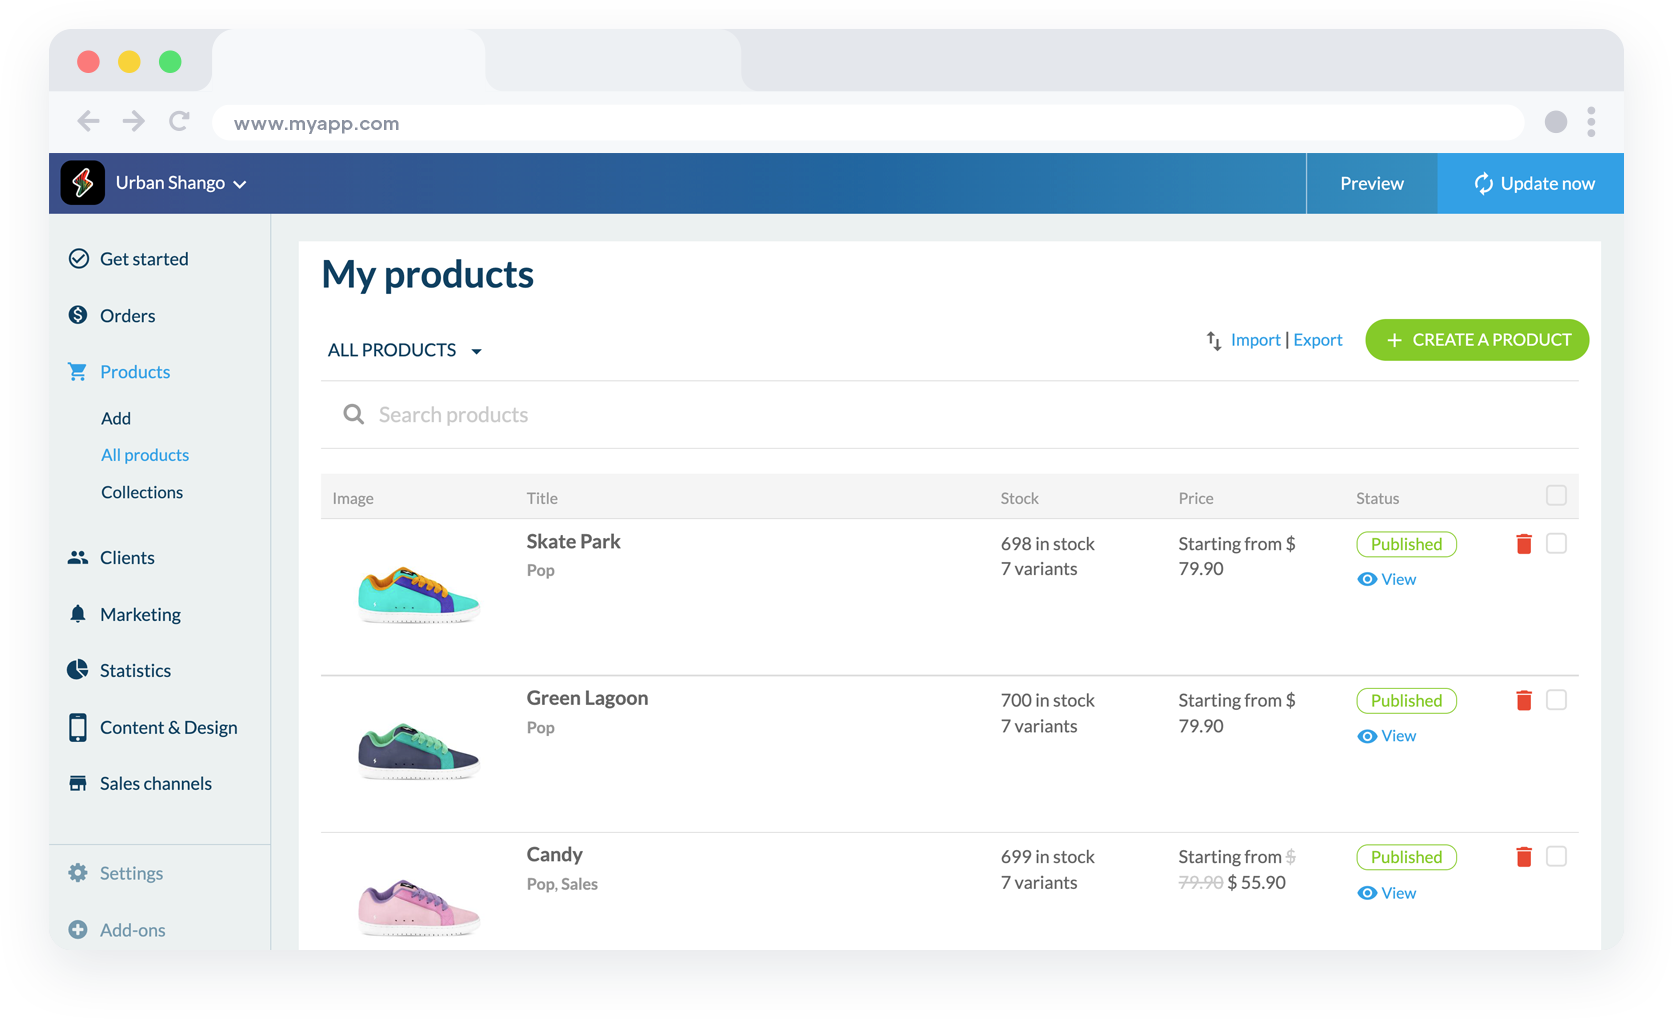This screenshot has height=1019, width=1673.
Task: Select the Products cart icon in sidebar
Action: pos(78,371)
